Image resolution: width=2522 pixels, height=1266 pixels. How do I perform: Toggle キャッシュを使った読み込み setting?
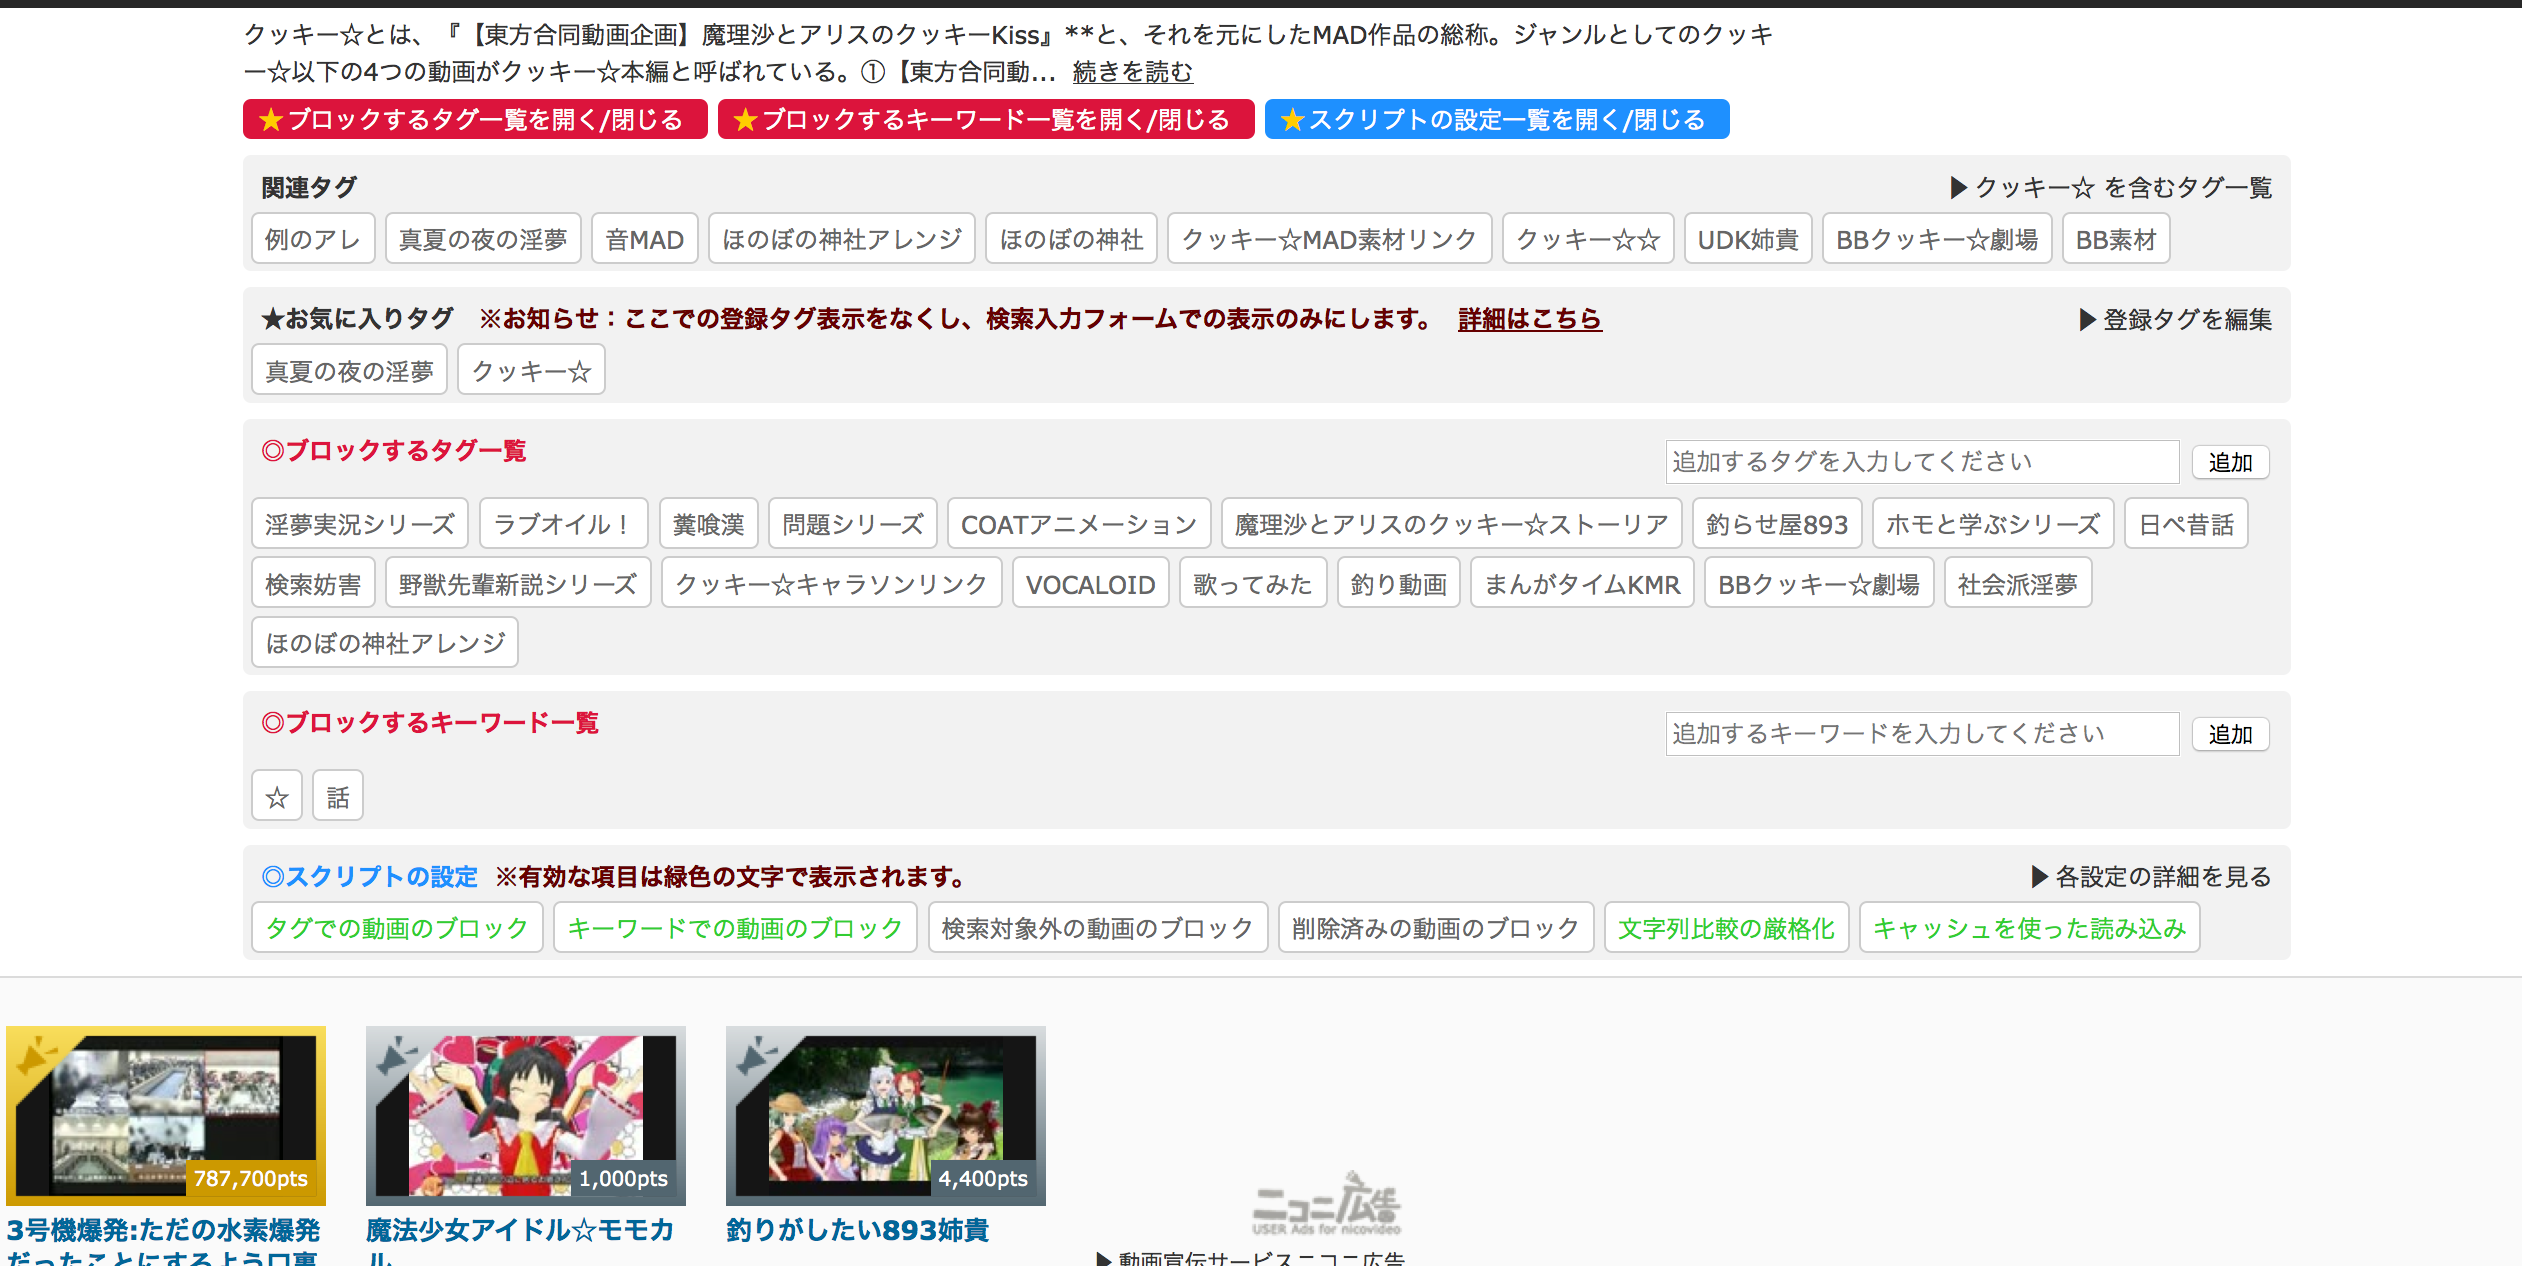pyautogui.click(x=2029, y=928)
